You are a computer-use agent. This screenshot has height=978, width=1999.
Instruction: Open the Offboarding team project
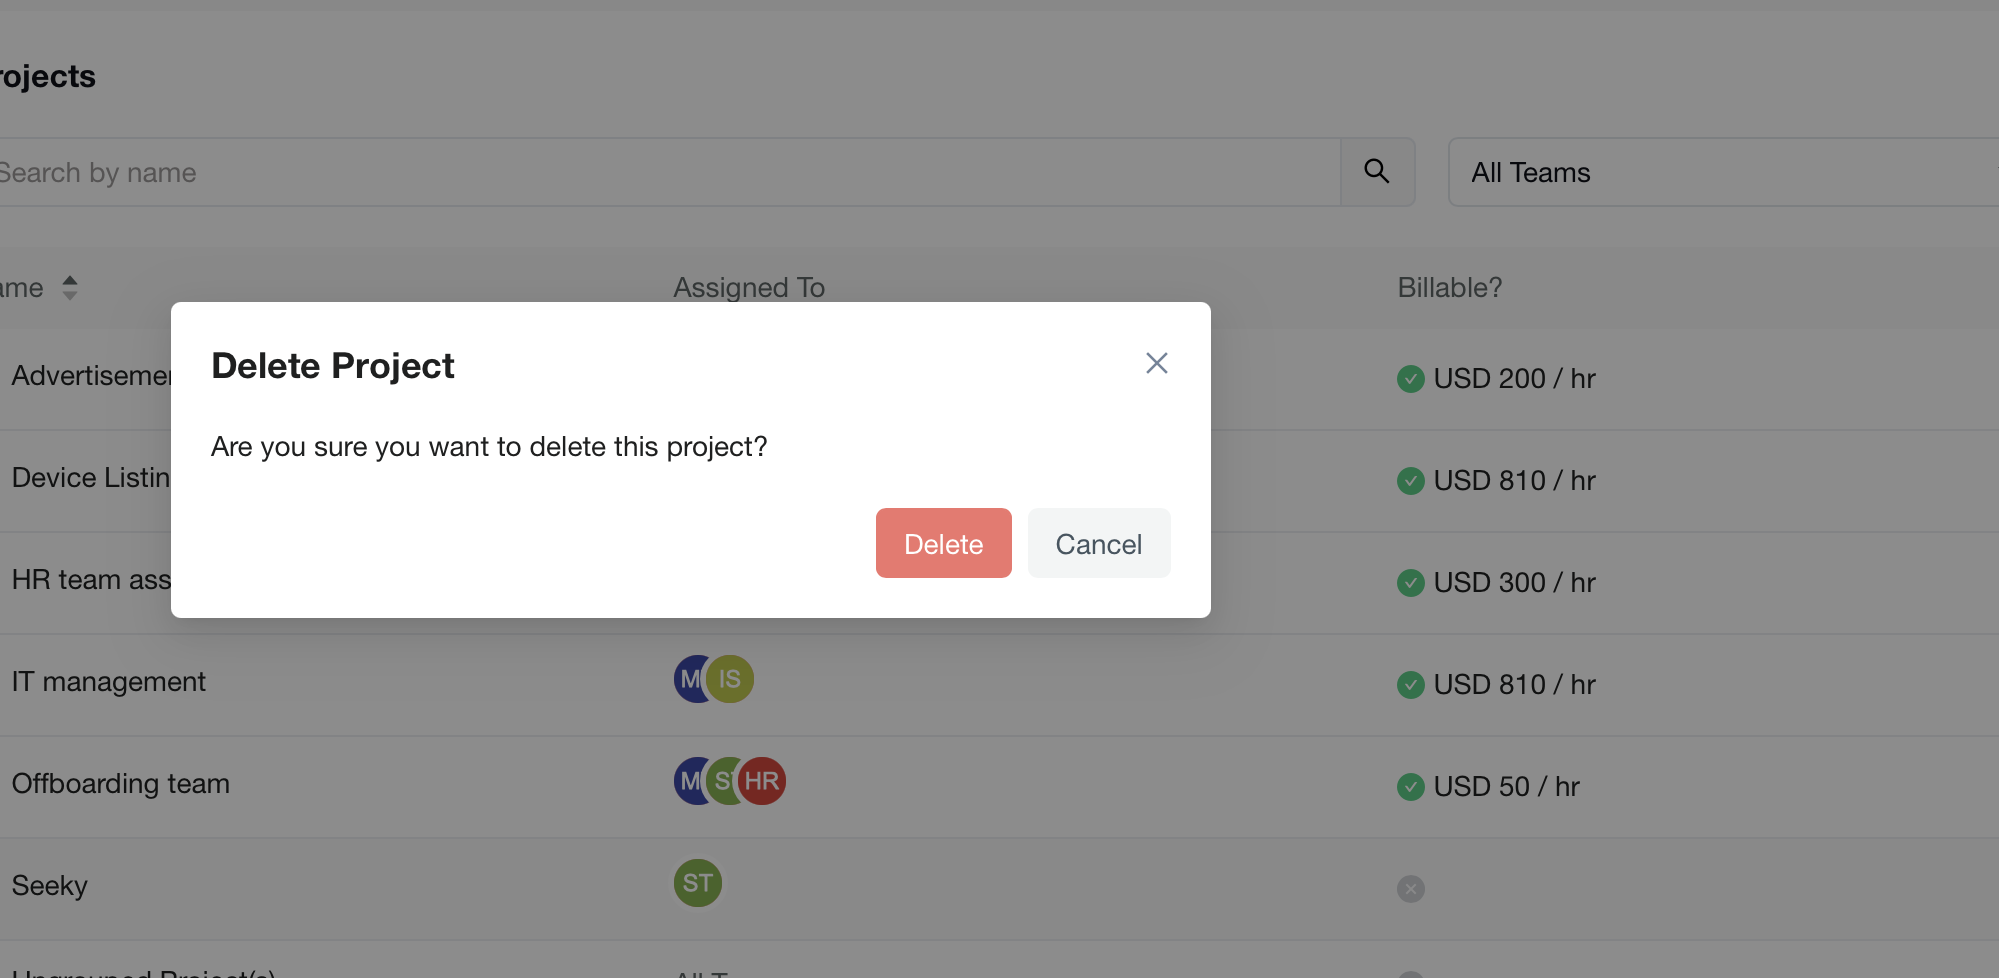121,784
